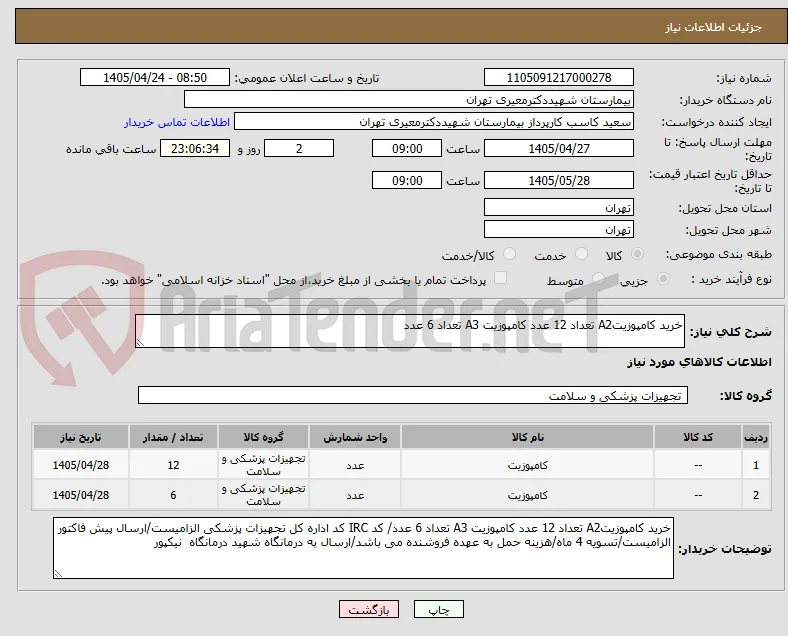Screen dimensions: 788x636
Task: Click the response deadline hour 09:00 field
Action: (407, 148)
